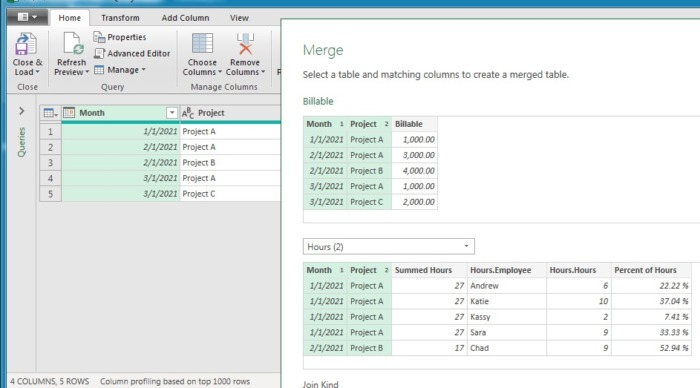Select Billable column header in top merge table
The image size is (700, 388).
[x=414, y=124]
